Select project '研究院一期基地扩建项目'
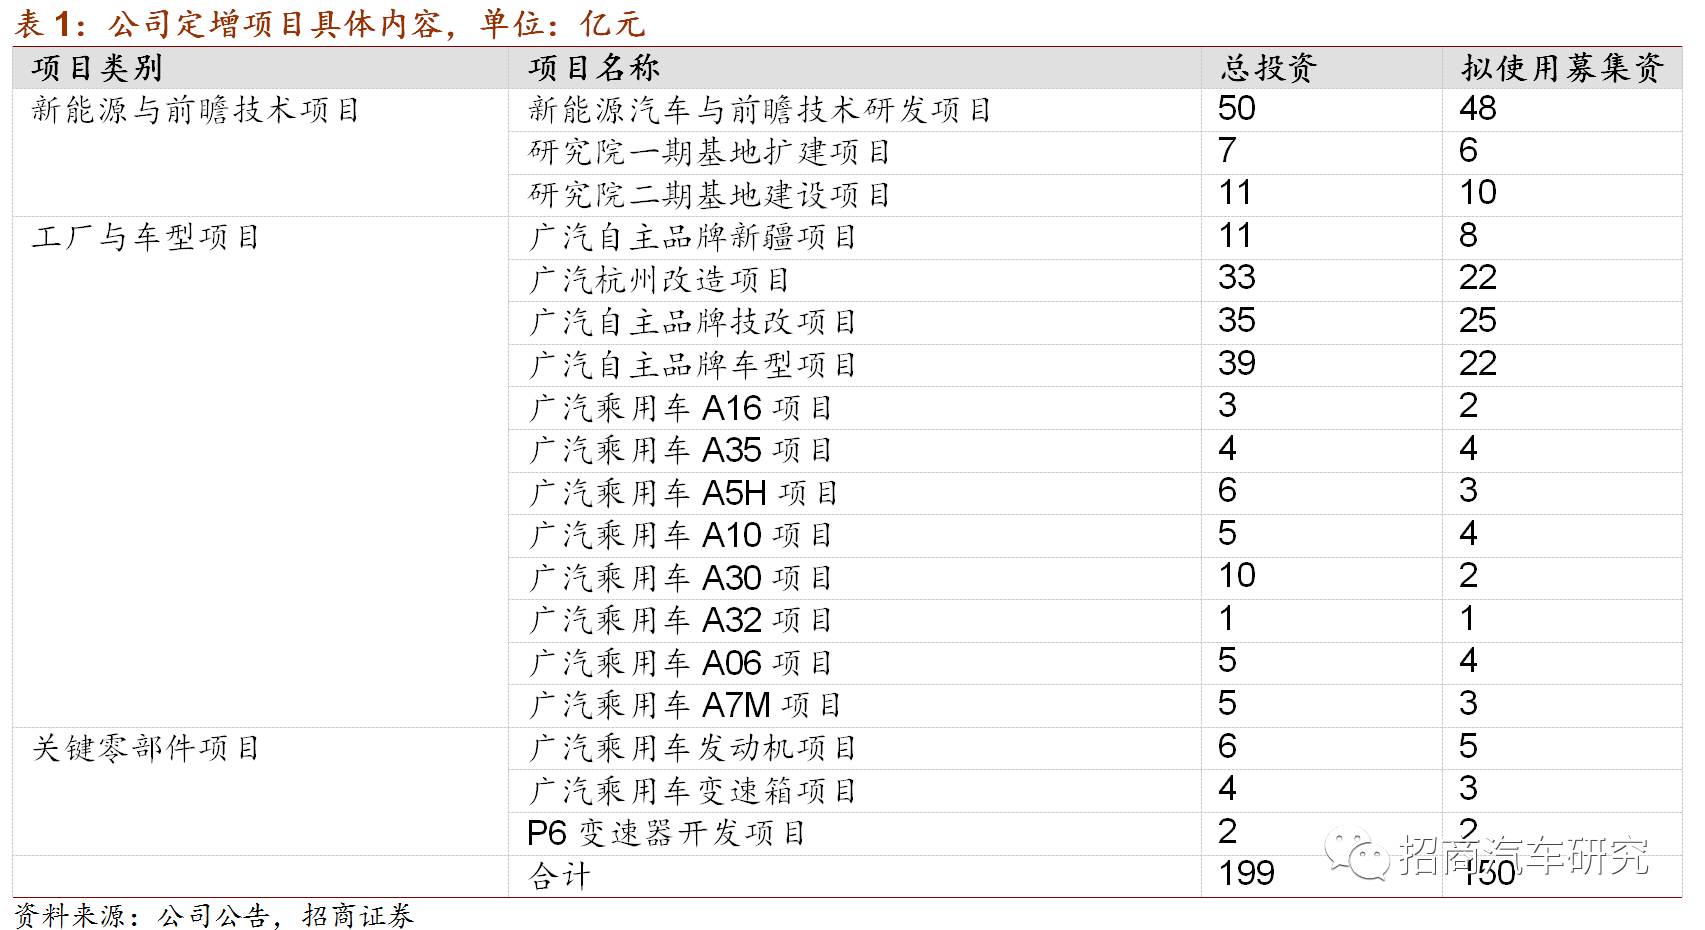The image size is (1705, 930). [x=709, y=152]
